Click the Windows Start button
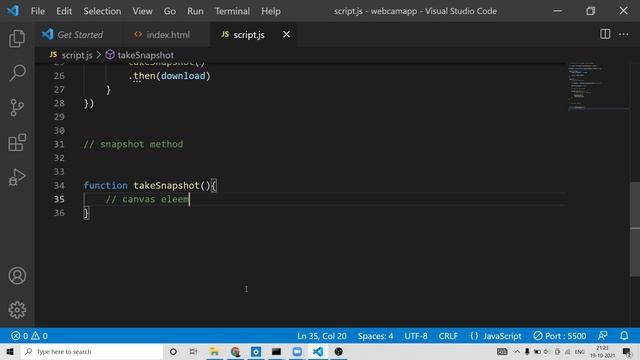 coord(10,351)
